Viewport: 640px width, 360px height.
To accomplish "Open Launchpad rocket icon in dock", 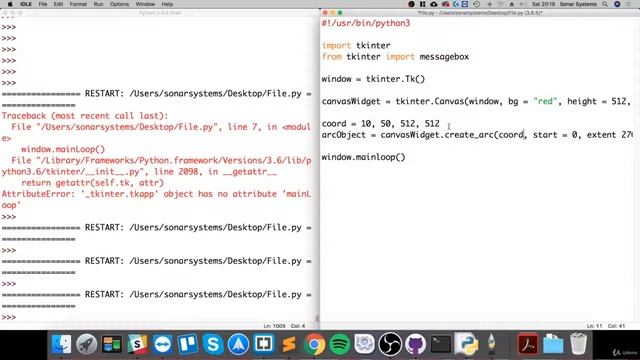I will point(87,344).
